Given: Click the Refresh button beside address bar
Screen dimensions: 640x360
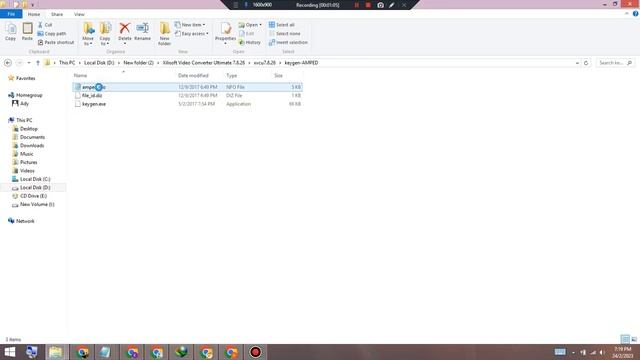Looking at the screenshot, I should click(x=586, y=63).
